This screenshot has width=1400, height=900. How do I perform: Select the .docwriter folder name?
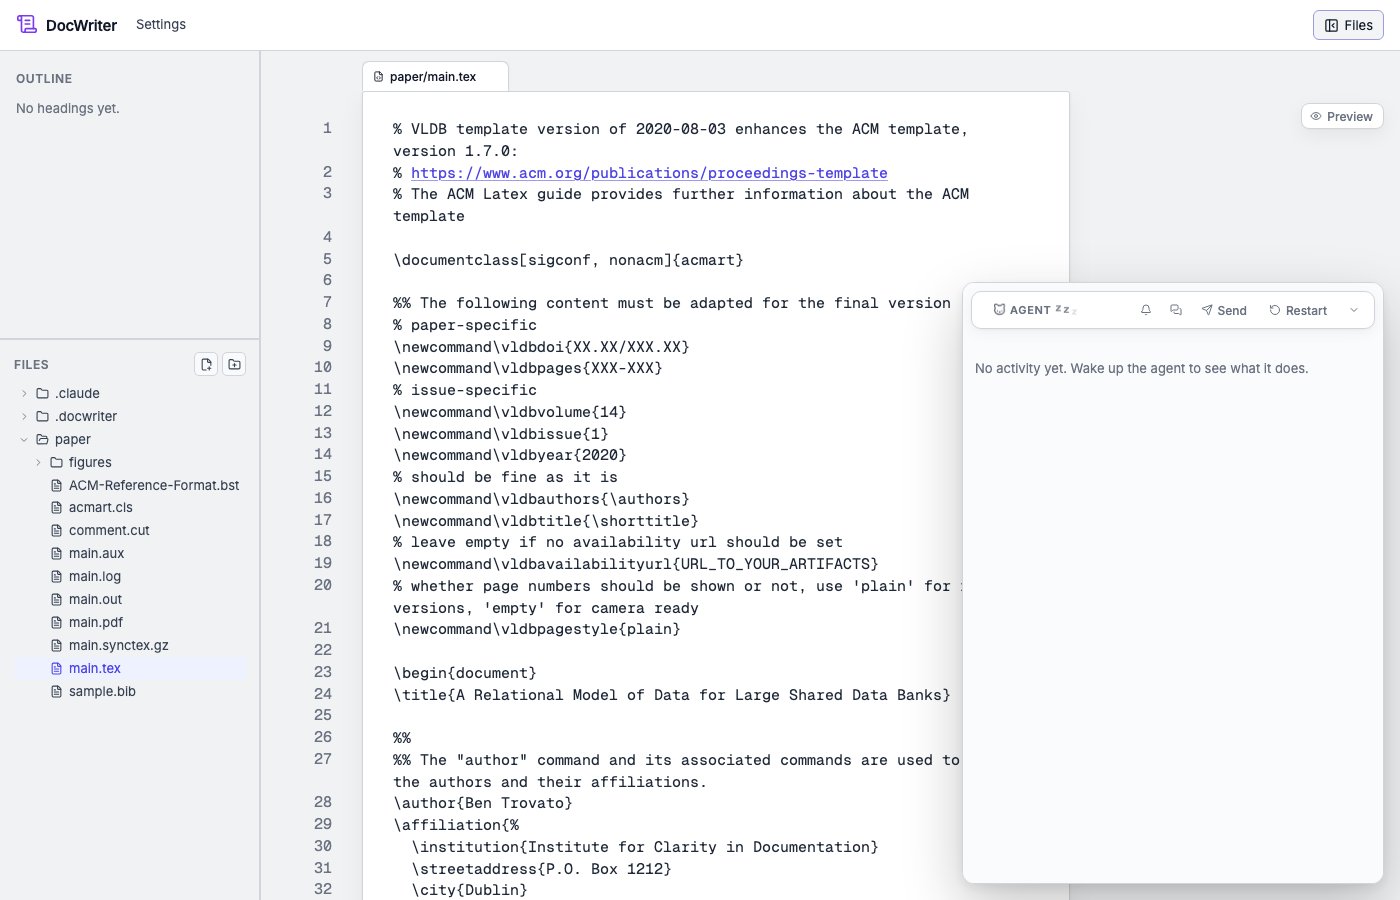pyautogui.click(x=86, y=416)
